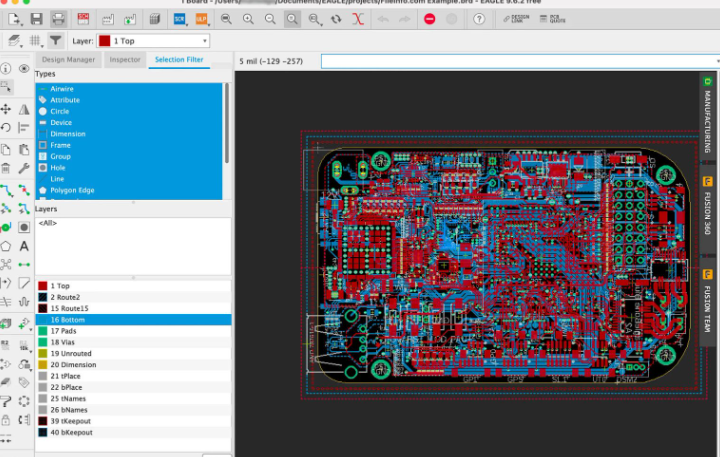Open Layer settings icon
Screen dimensions: 720x457
coord(14,41)
